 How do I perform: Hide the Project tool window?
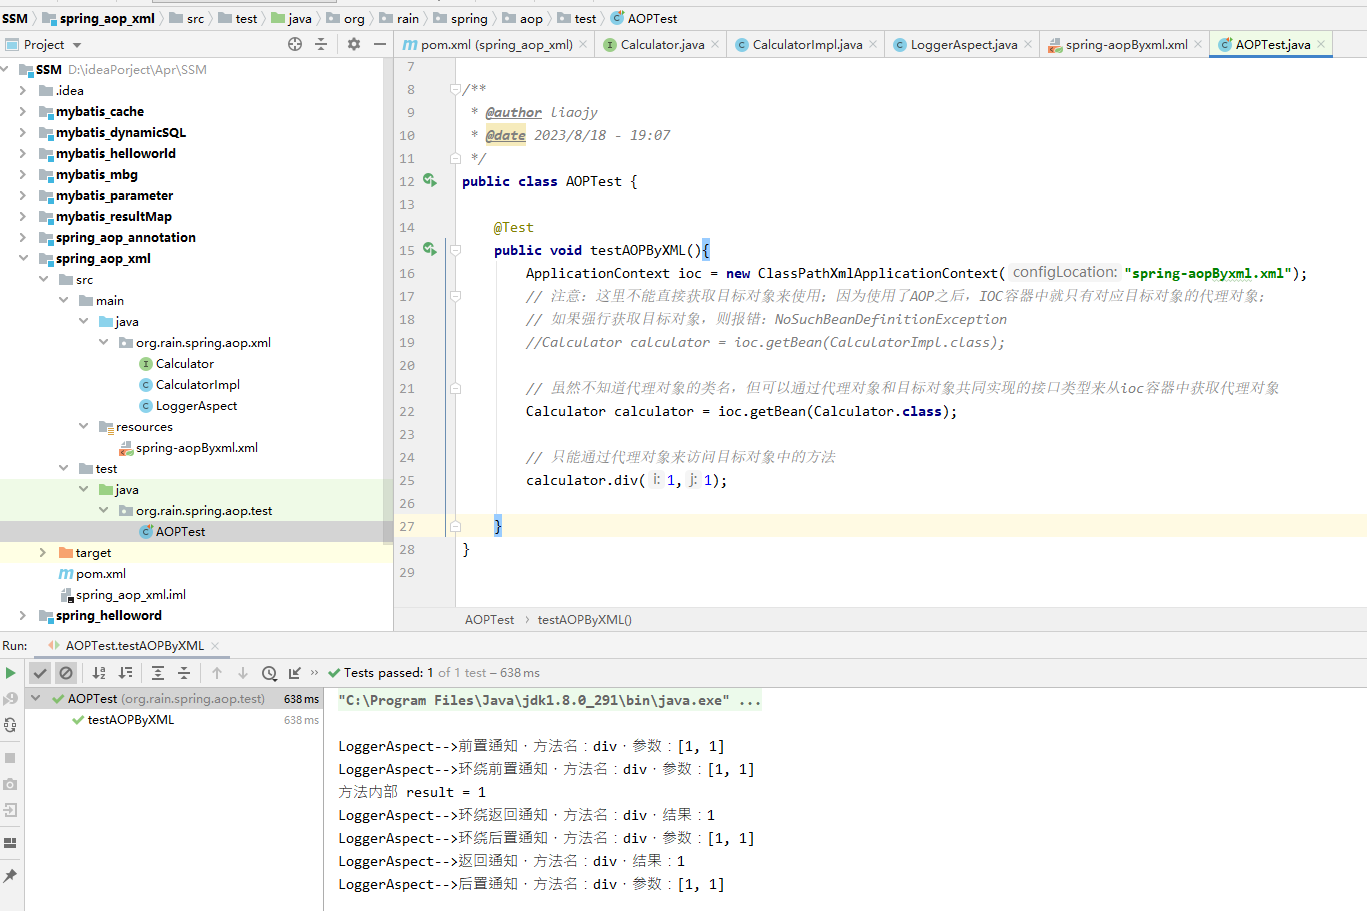(x=380, y=44)
